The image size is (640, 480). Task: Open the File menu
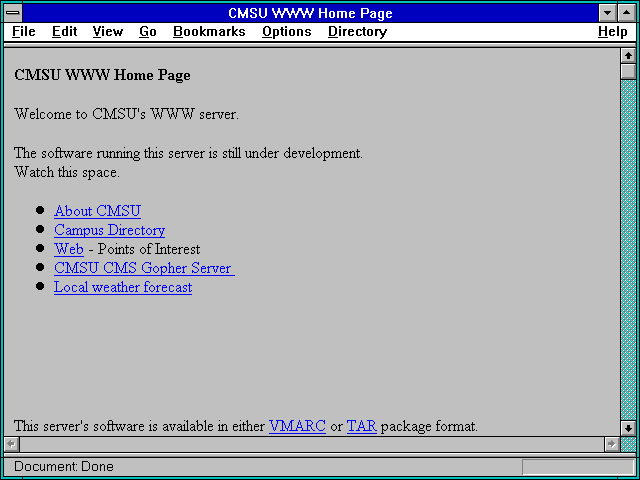click(x=24, y=32)
